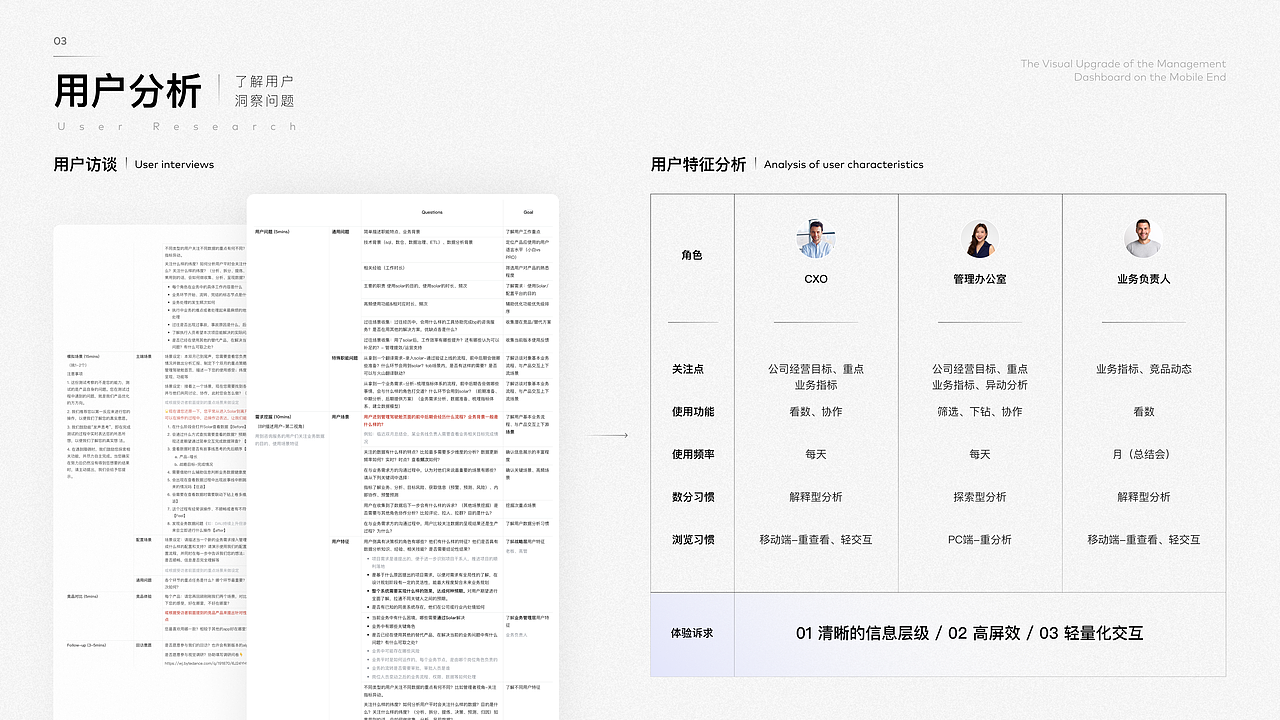Click the '用户问题 (5mins)' row label

(x=270, y=231)
